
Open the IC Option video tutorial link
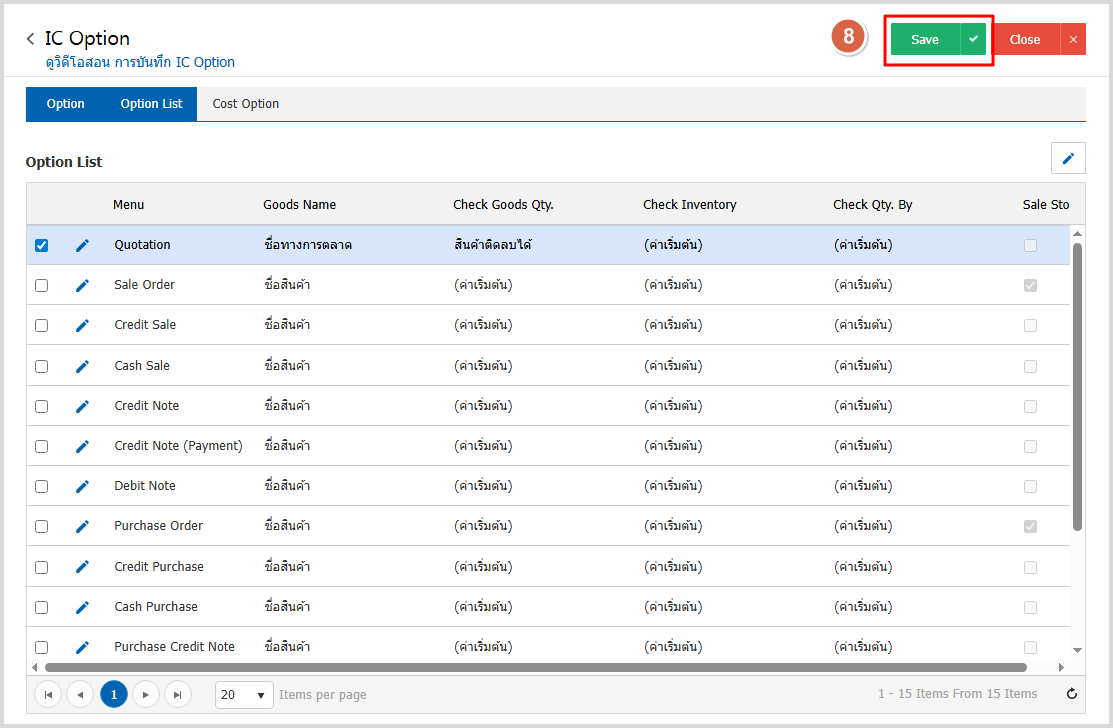(141, 62)
